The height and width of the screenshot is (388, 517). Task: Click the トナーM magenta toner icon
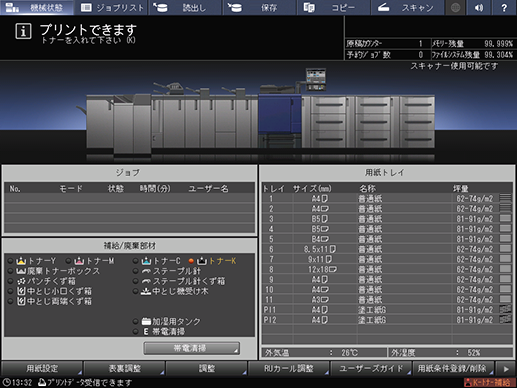(79, 261)
